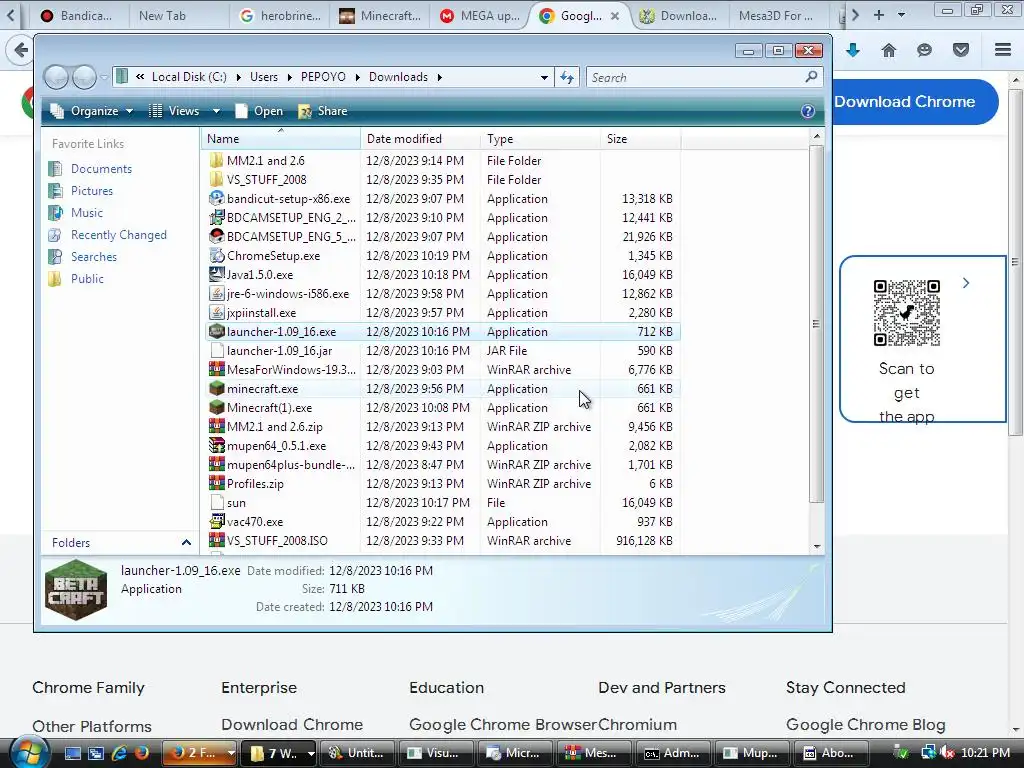The image size is (1024, 768).
Task: Click the Firefox home icon
Action: tap(889, 50)
